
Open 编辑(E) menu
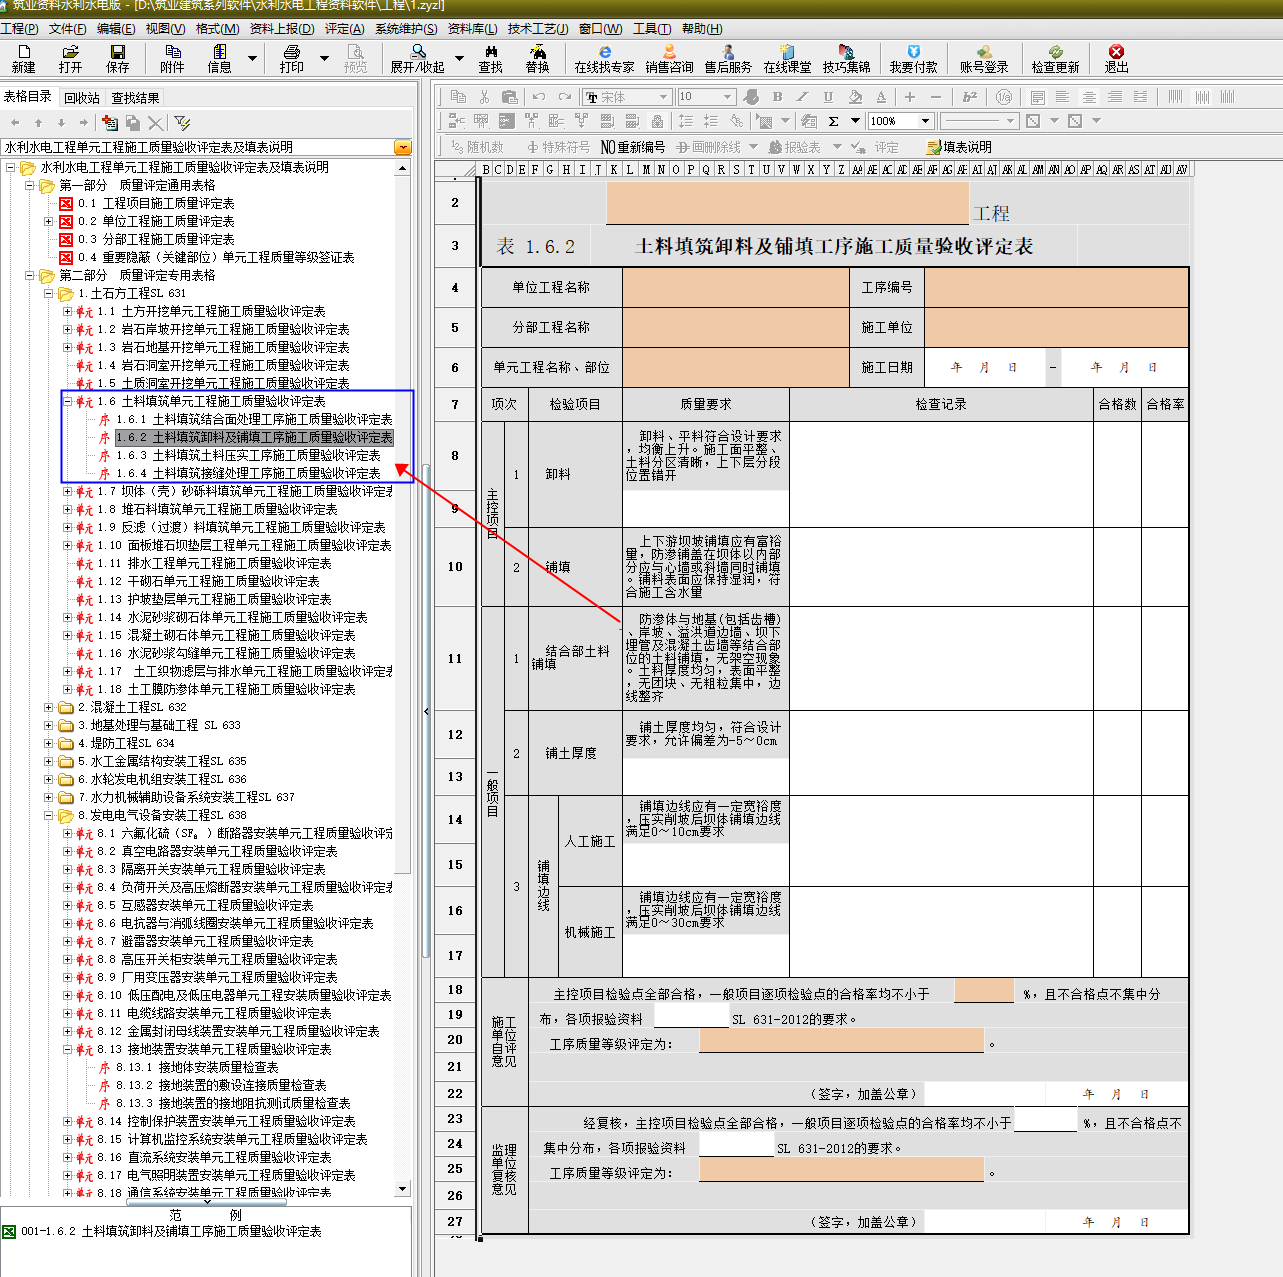[x=116, y=29]
